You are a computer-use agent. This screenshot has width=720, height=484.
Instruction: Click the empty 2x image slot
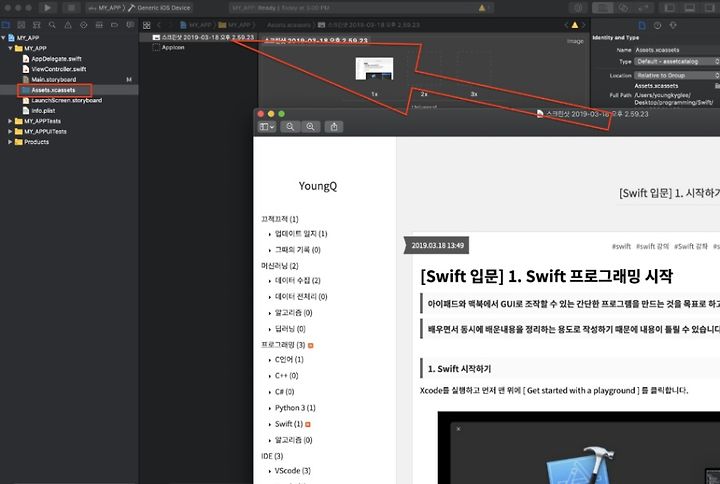(x=424, y=69)
